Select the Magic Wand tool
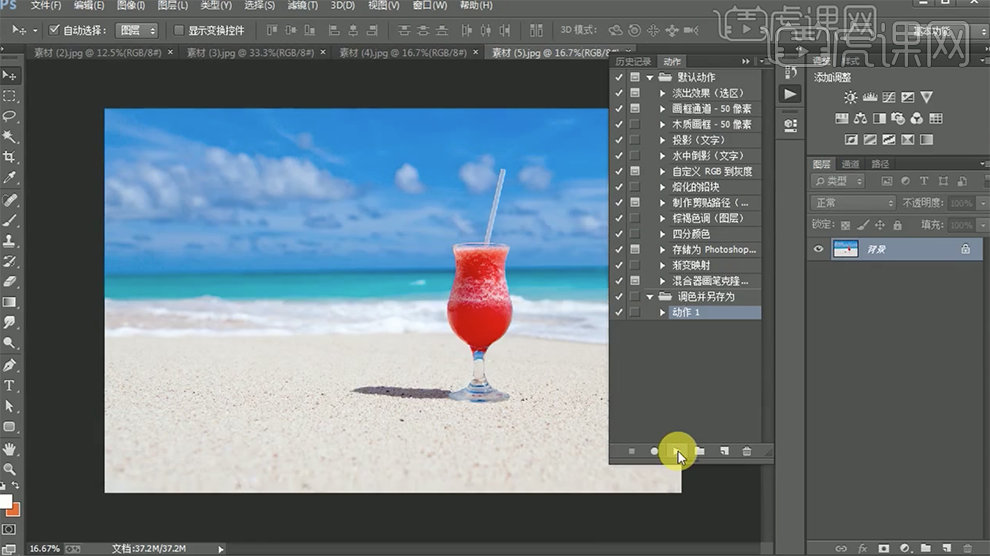The height and width of the screenshot is (556, 990). click(x=9, y=137)
